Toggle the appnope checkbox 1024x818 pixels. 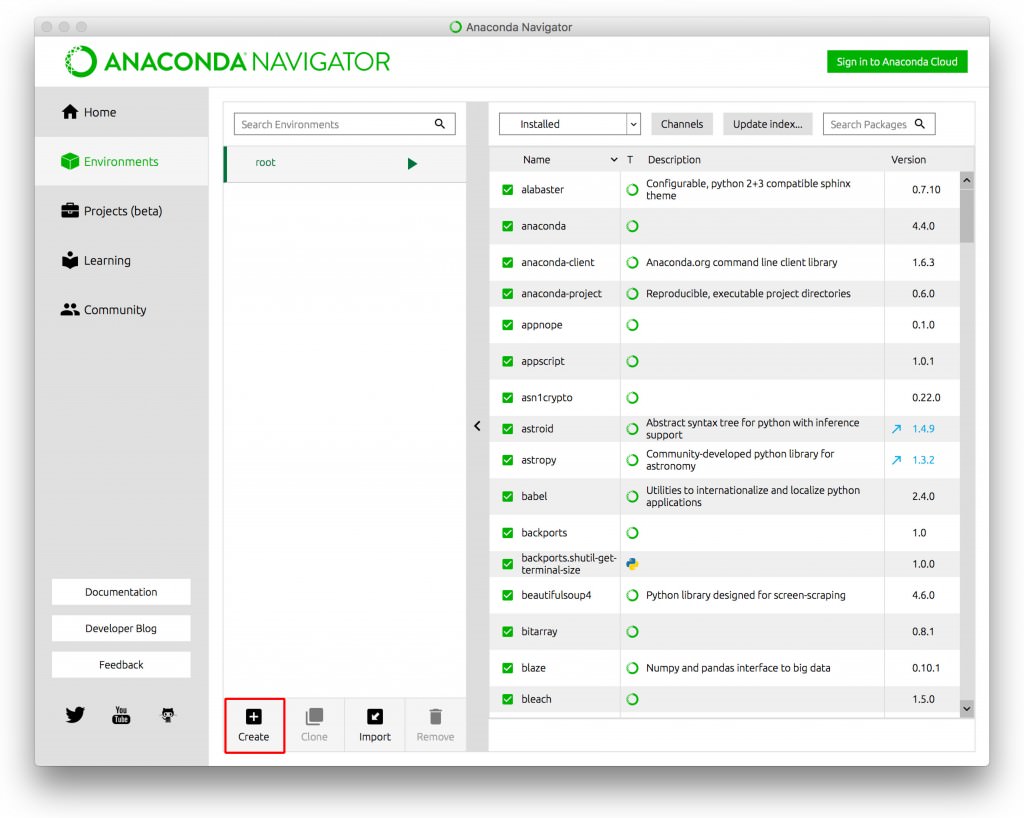click(507, 325)
